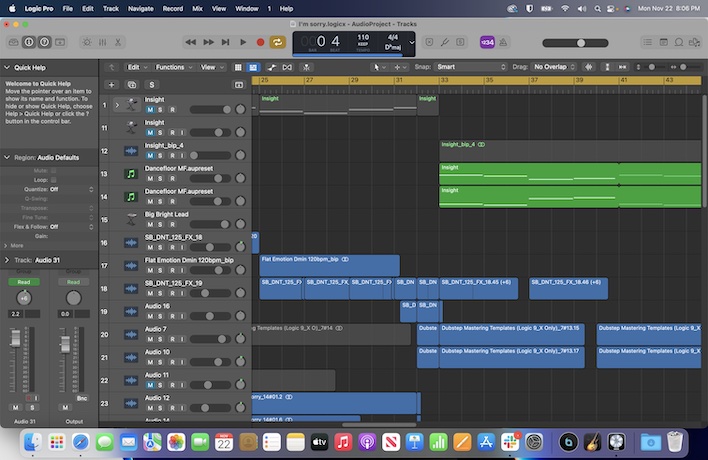This screenshot has width=708, height=460.
Task: Open the Command-click tool menu
Action: point(400,67)
